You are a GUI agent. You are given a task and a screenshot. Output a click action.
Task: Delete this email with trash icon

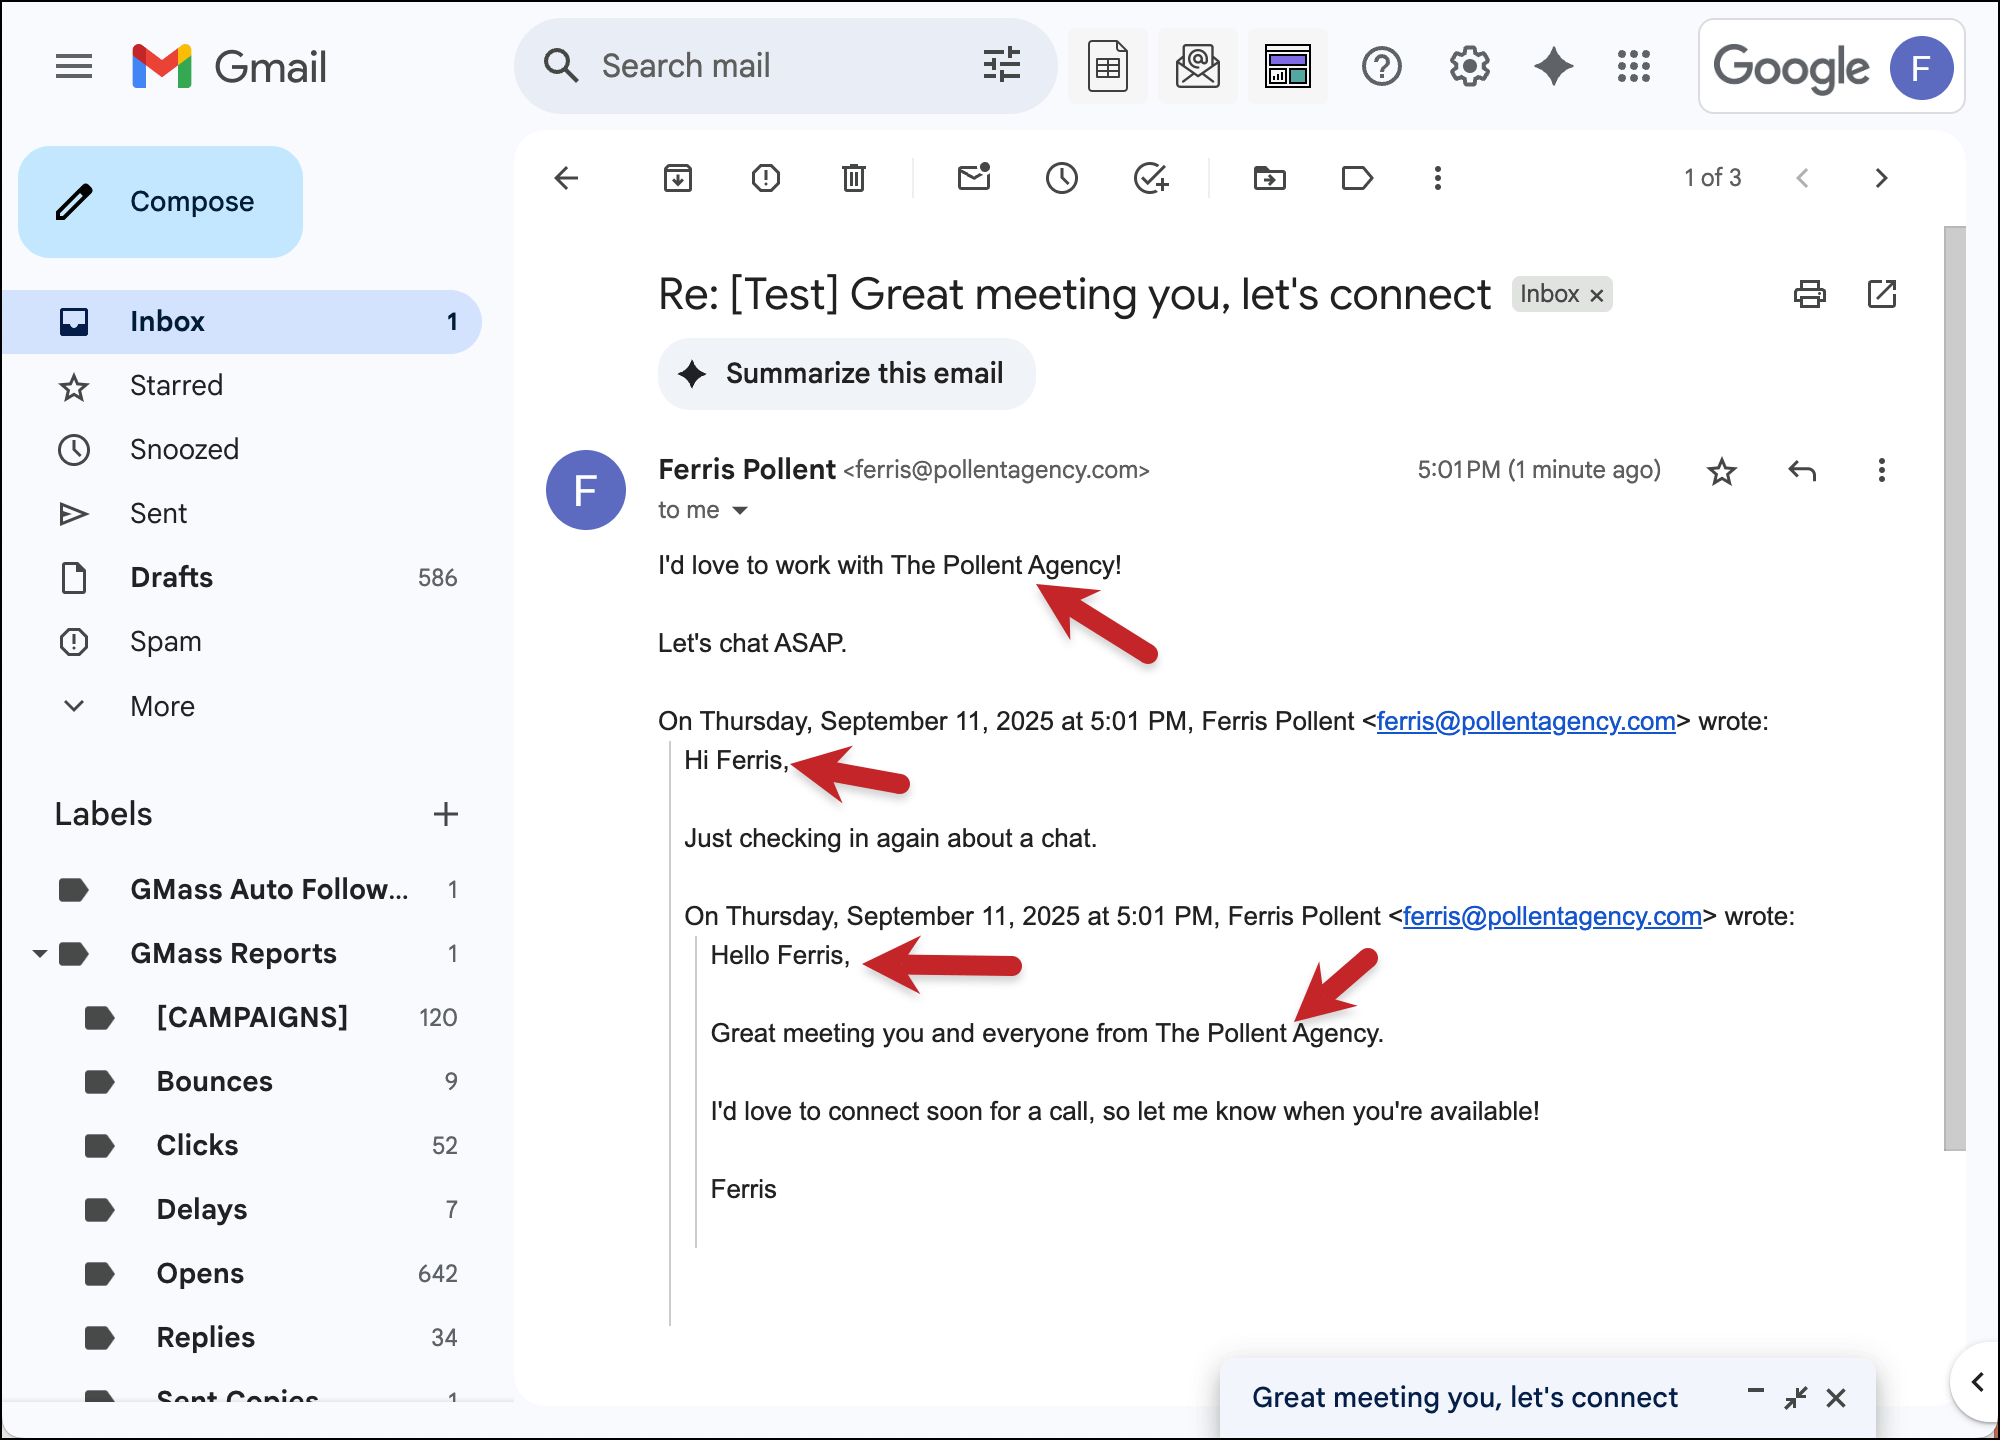point(853,178)
